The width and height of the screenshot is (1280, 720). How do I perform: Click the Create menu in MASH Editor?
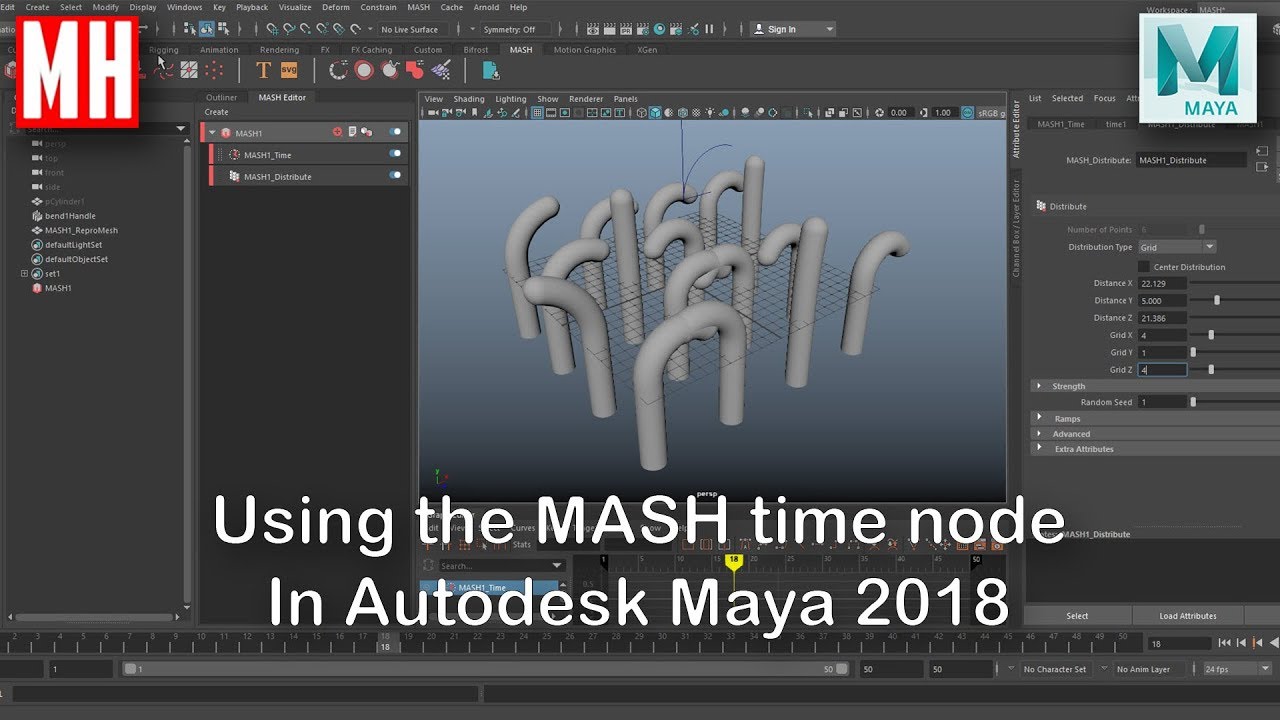point(216,112)
